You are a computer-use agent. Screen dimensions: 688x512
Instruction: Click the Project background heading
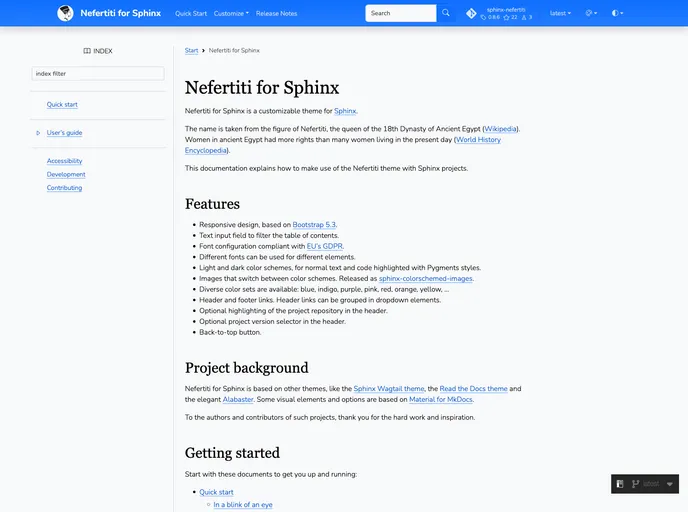(x=247, y=368)
